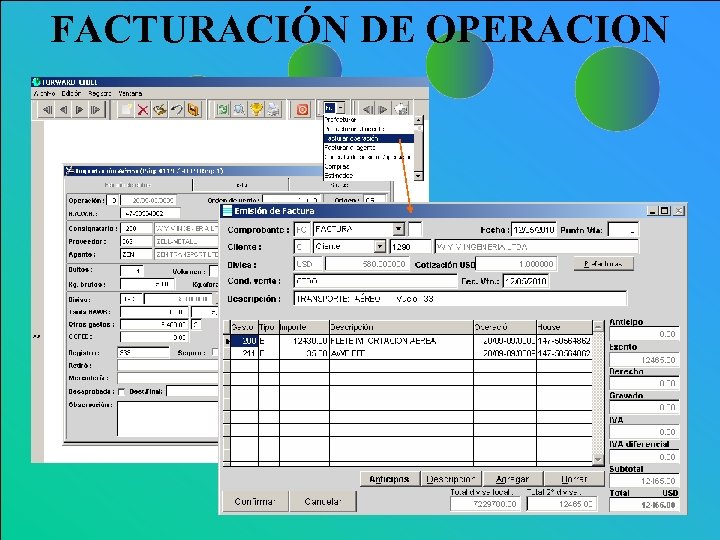720x540 pixels.
Task: Click the Cancelar button
Action: [x=323, y=501]
